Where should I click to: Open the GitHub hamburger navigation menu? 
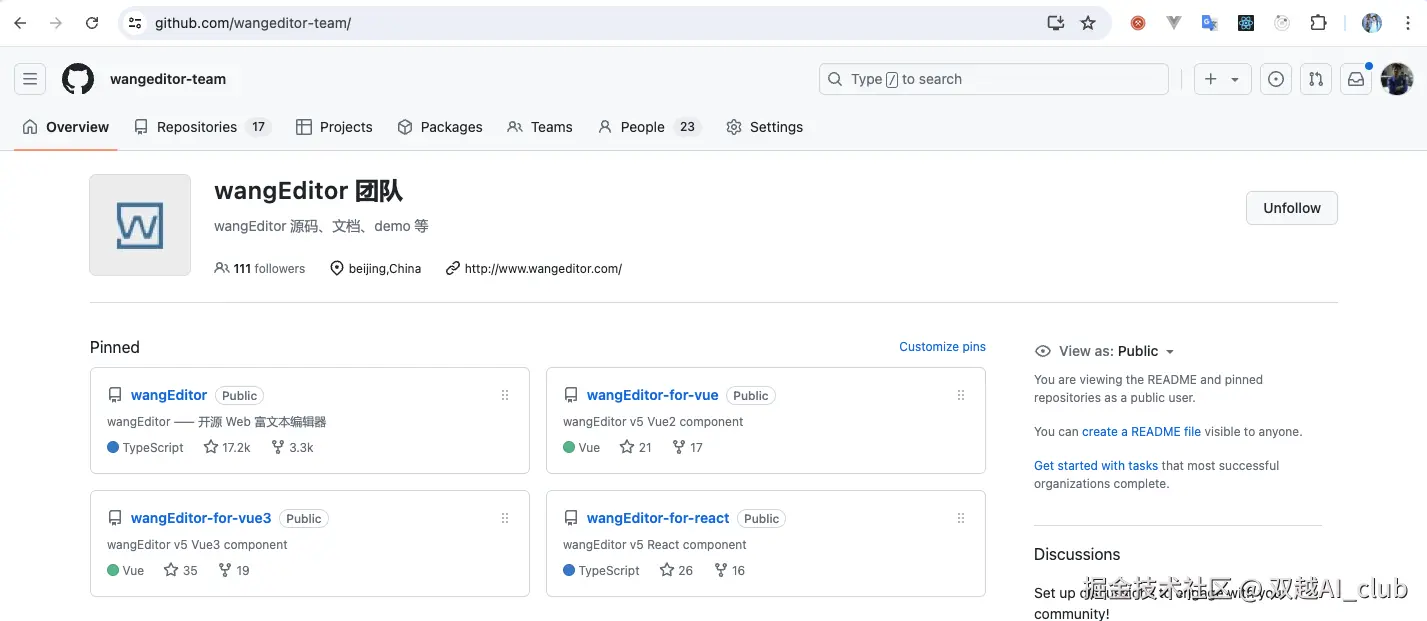coord(30,79)
